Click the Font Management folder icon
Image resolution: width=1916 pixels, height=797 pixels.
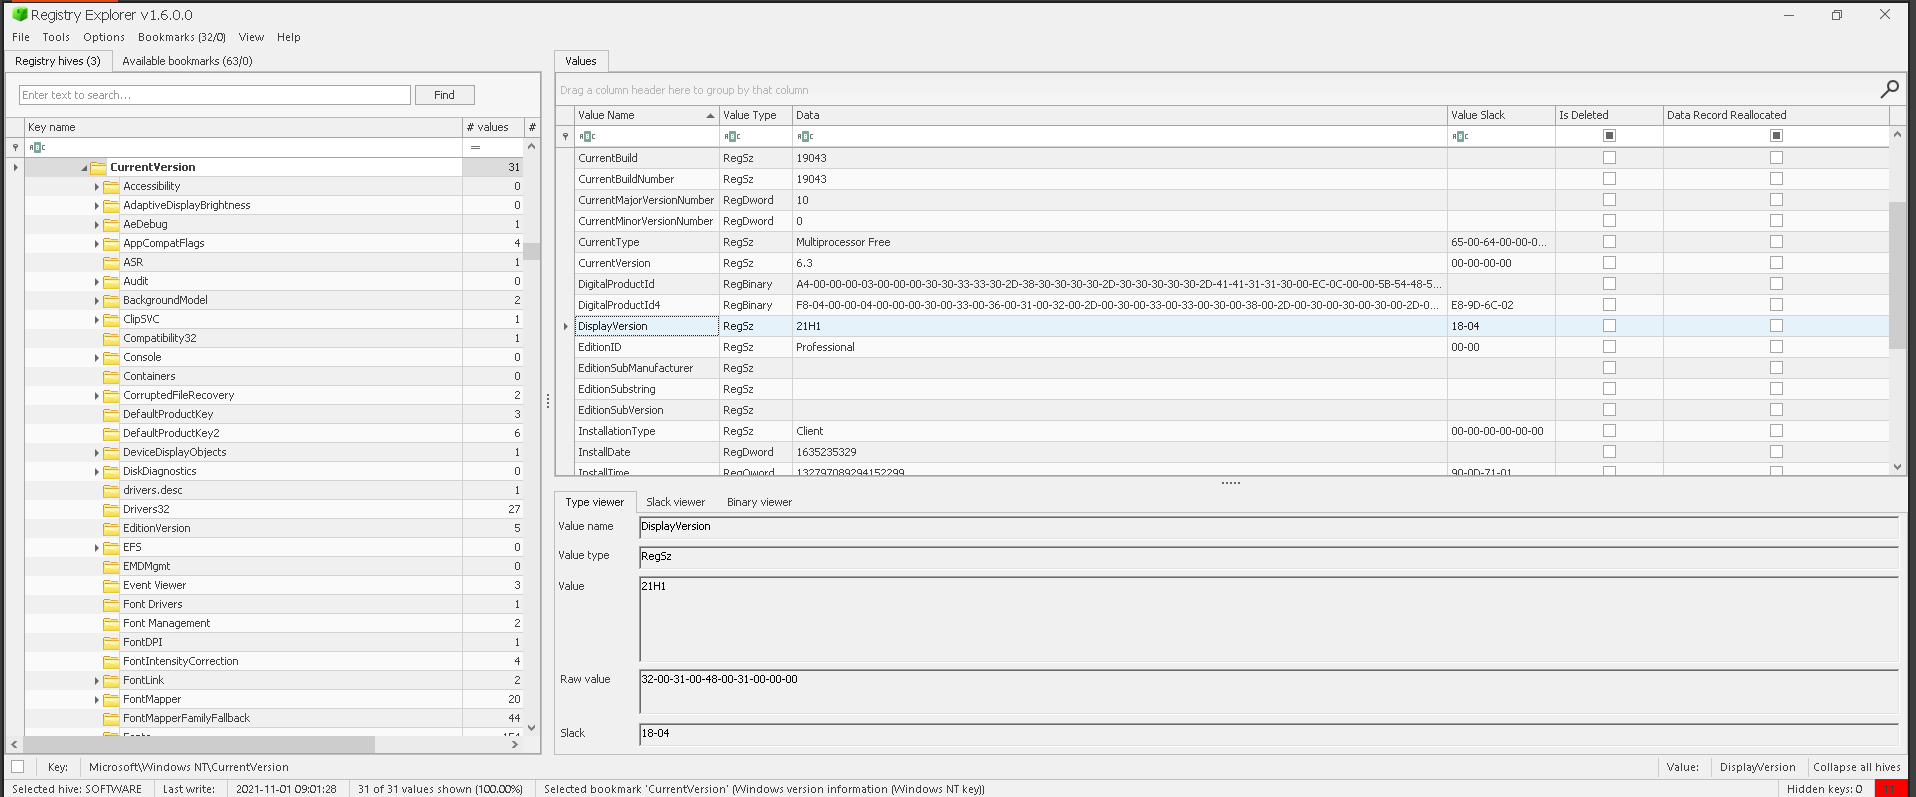111,624
